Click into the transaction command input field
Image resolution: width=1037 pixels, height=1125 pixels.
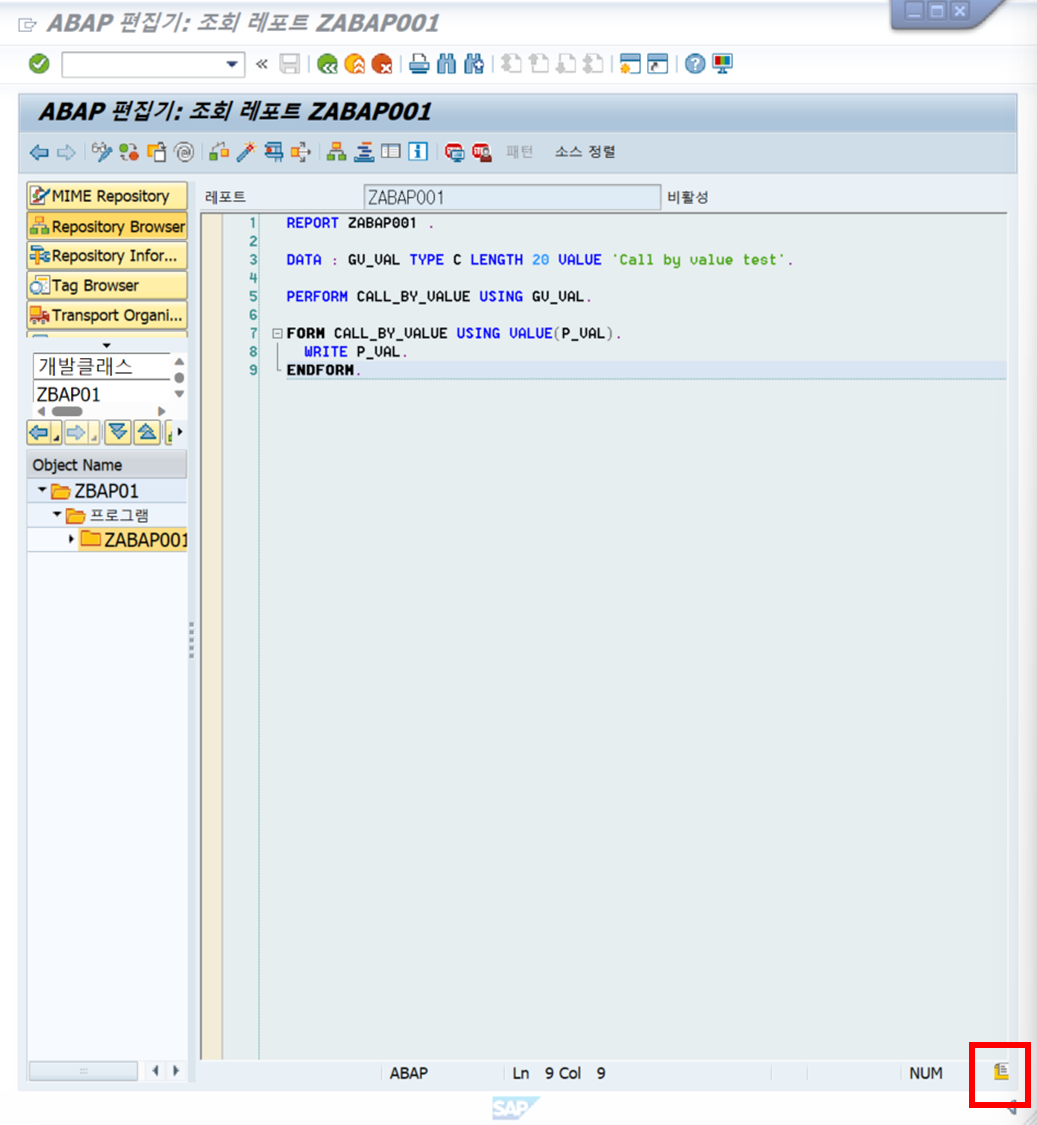[144, 65]
